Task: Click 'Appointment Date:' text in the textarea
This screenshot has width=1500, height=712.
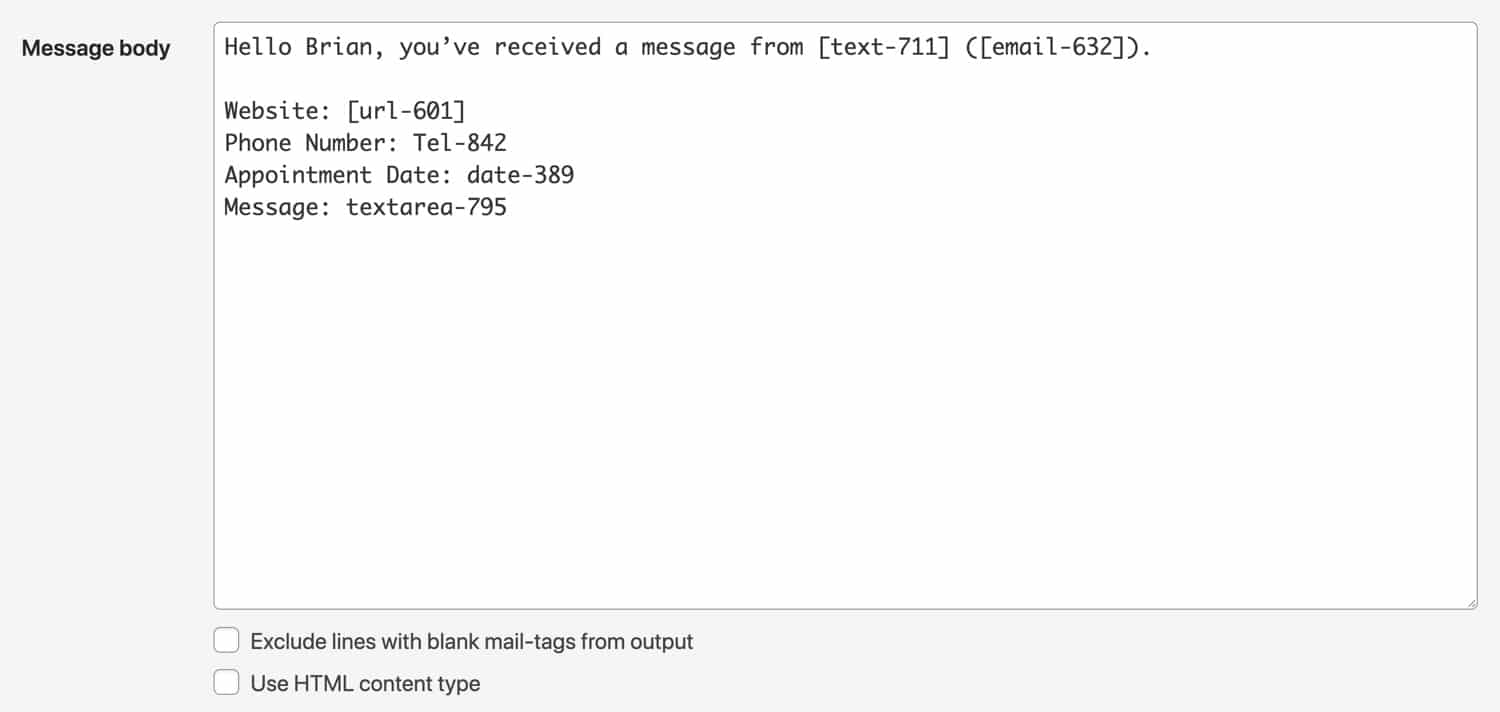Action: click(338, 175)
